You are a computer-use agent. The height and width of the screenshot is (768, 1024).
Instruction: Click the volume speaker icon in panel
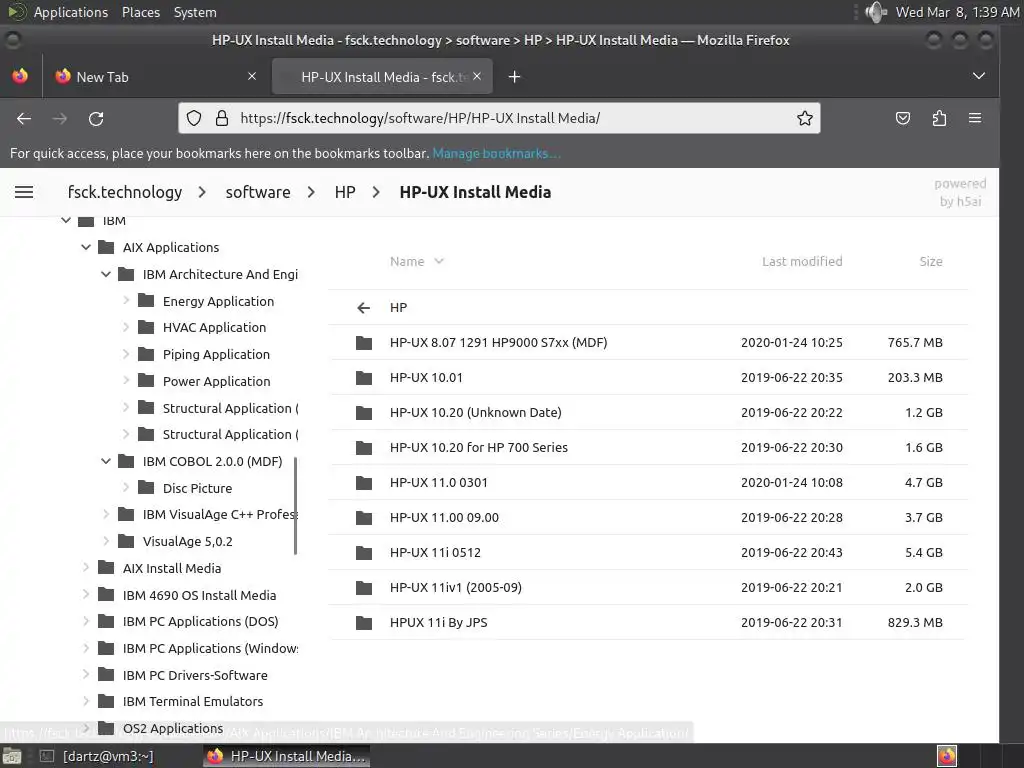coord(875,12)
